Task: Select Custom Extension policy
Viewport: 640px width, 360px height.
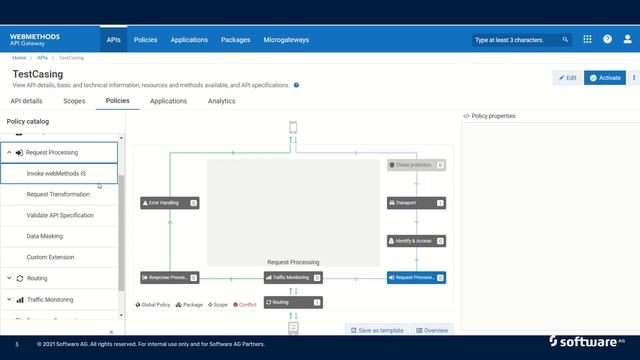Action: 59,257
